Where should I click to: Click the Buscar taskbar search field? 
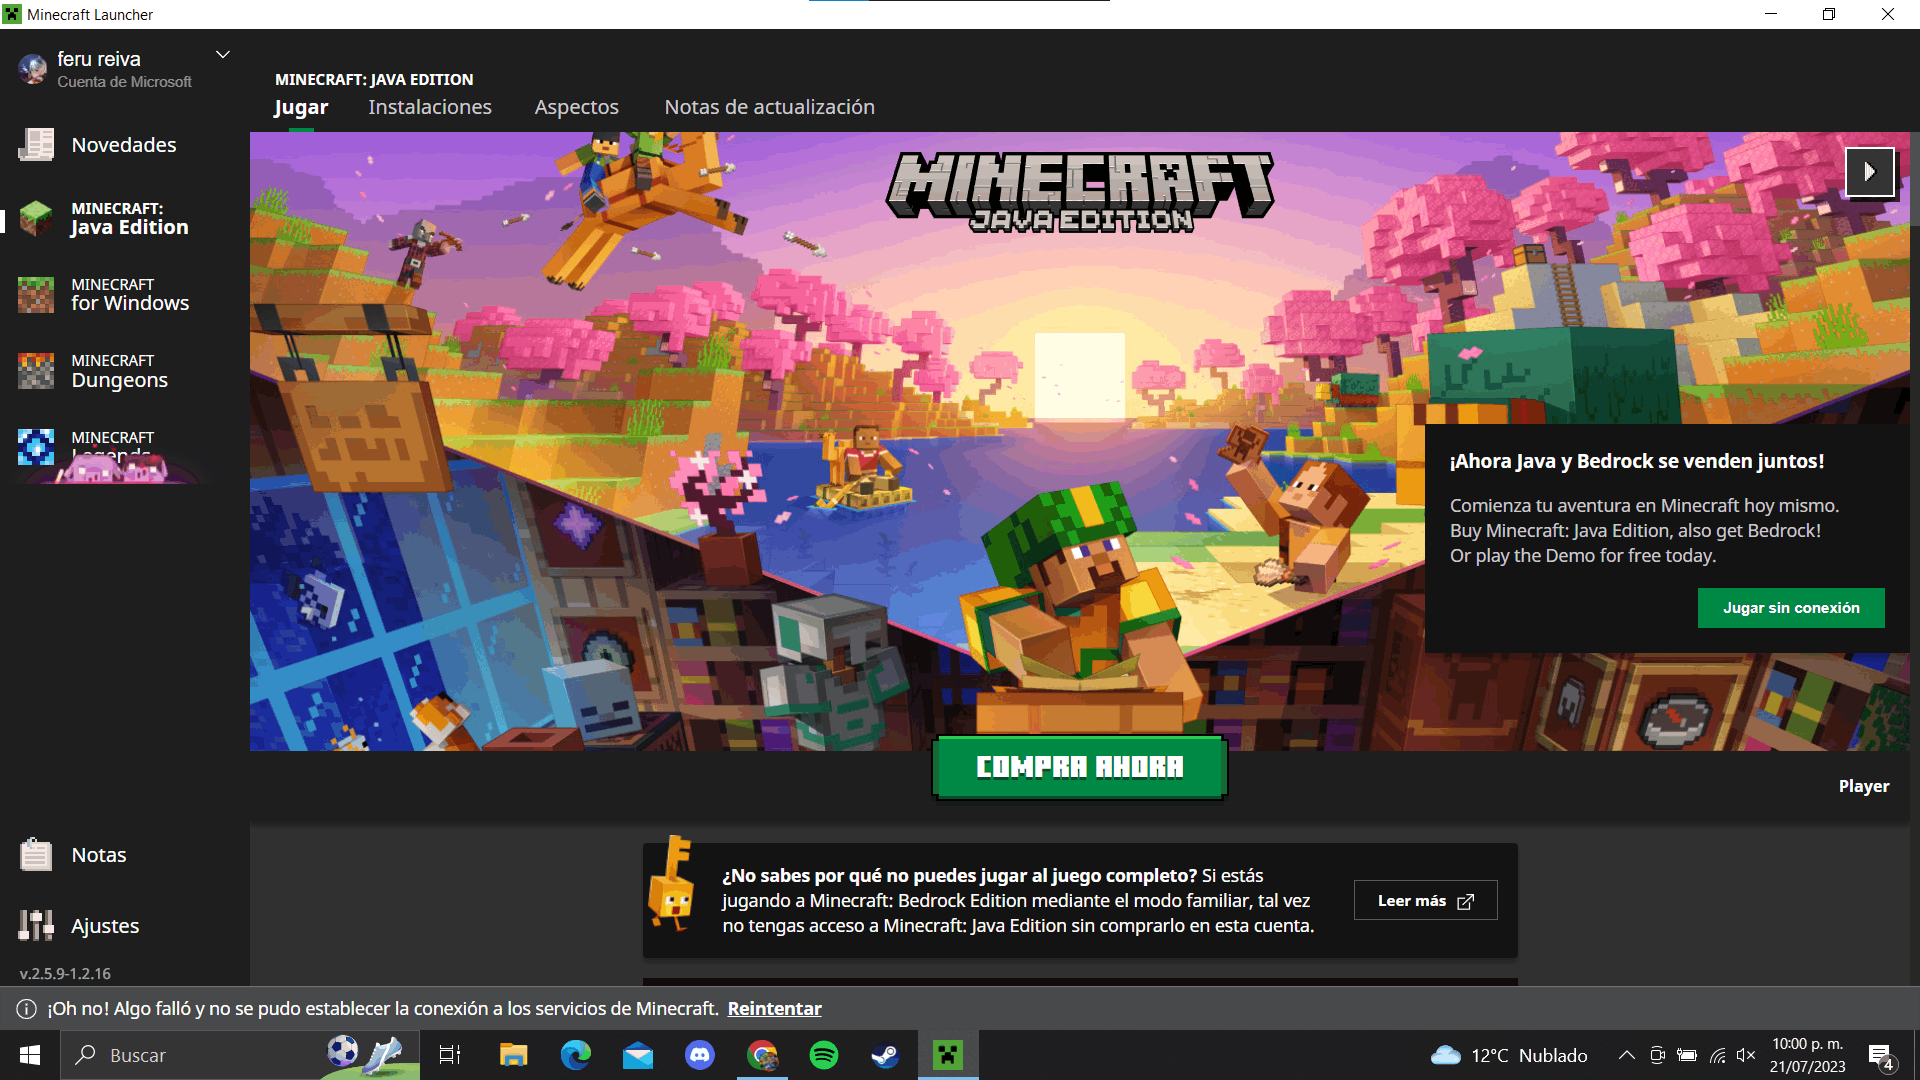tap(200, 1055)
